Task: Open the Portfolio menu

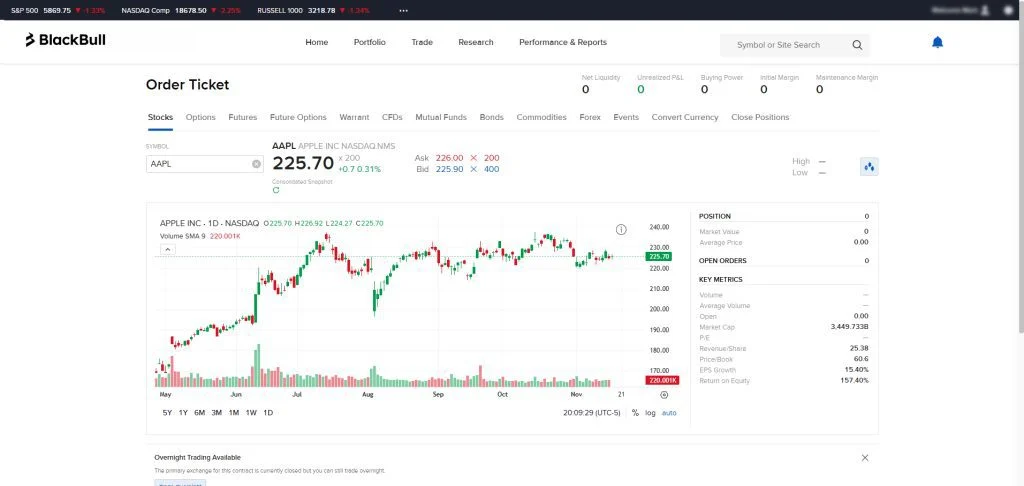Action: [x=370, y=42]
